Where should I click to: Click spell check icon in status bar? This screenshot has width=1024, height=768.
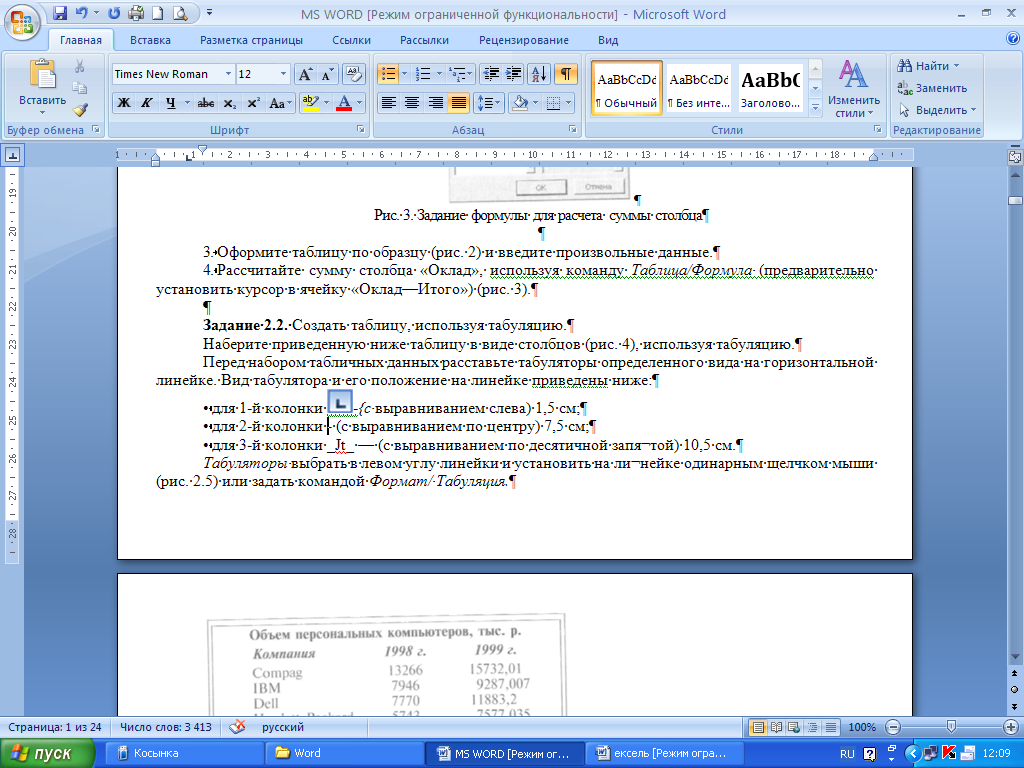[238, 727]
